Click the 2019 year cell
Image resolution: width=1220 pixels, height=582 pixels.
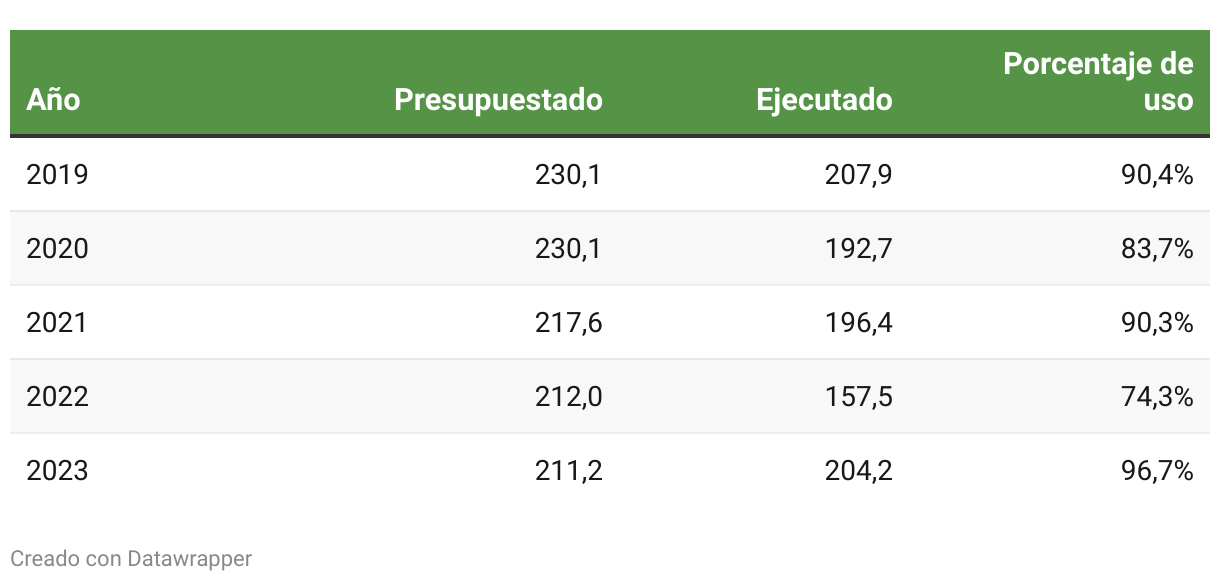coord(57,175)
